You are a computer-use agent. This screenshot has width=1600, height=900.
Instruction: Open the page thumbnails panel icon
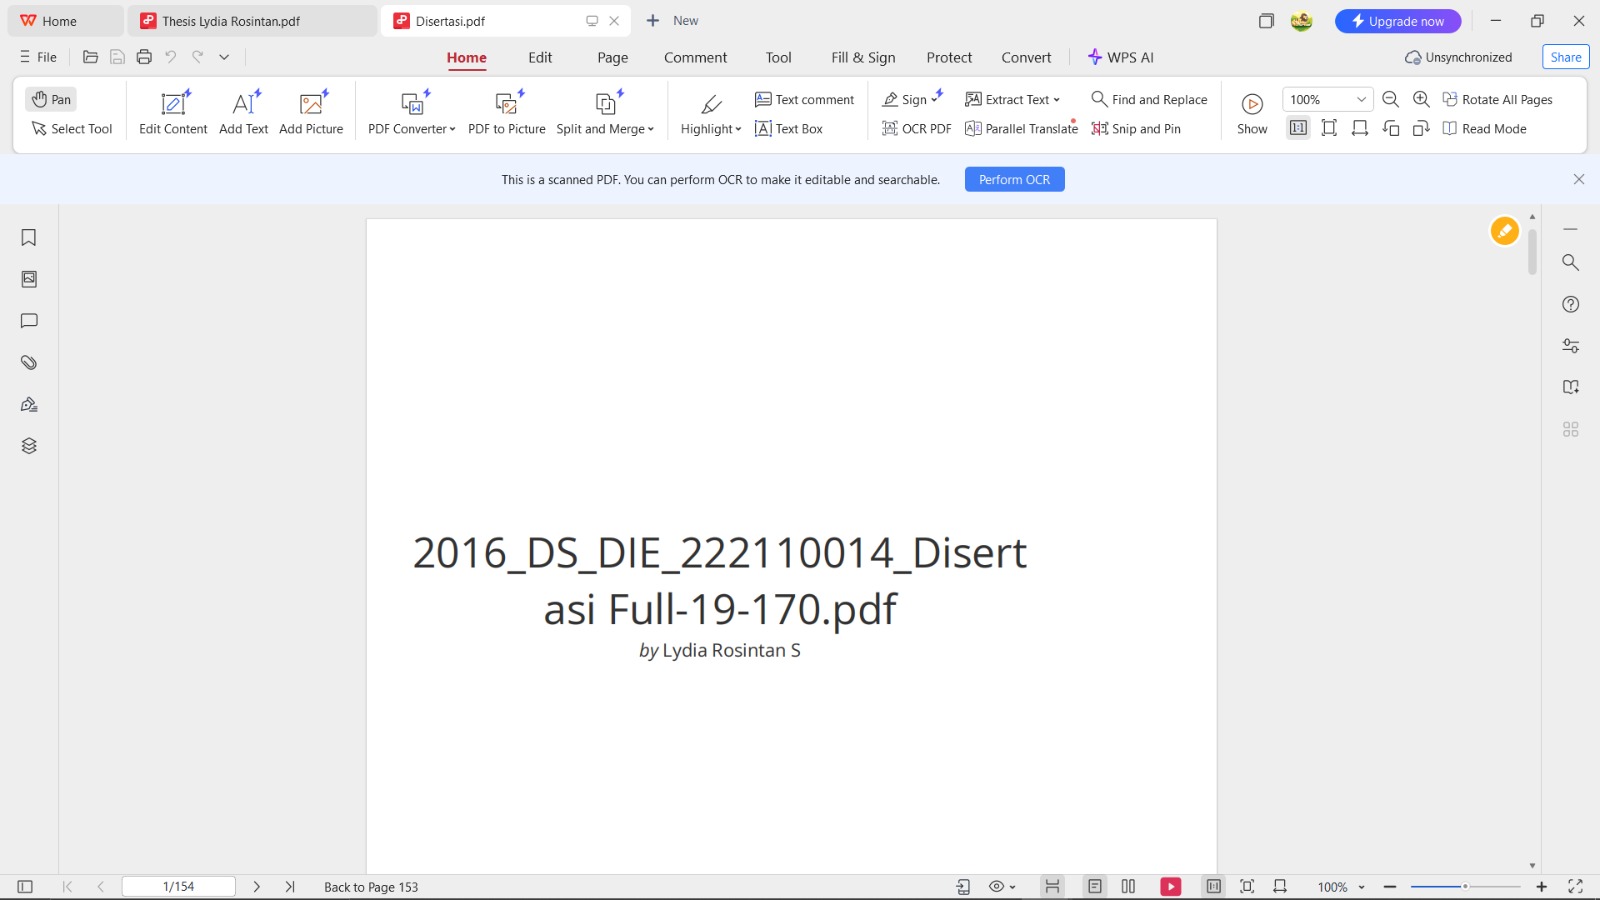coord(29,279)
